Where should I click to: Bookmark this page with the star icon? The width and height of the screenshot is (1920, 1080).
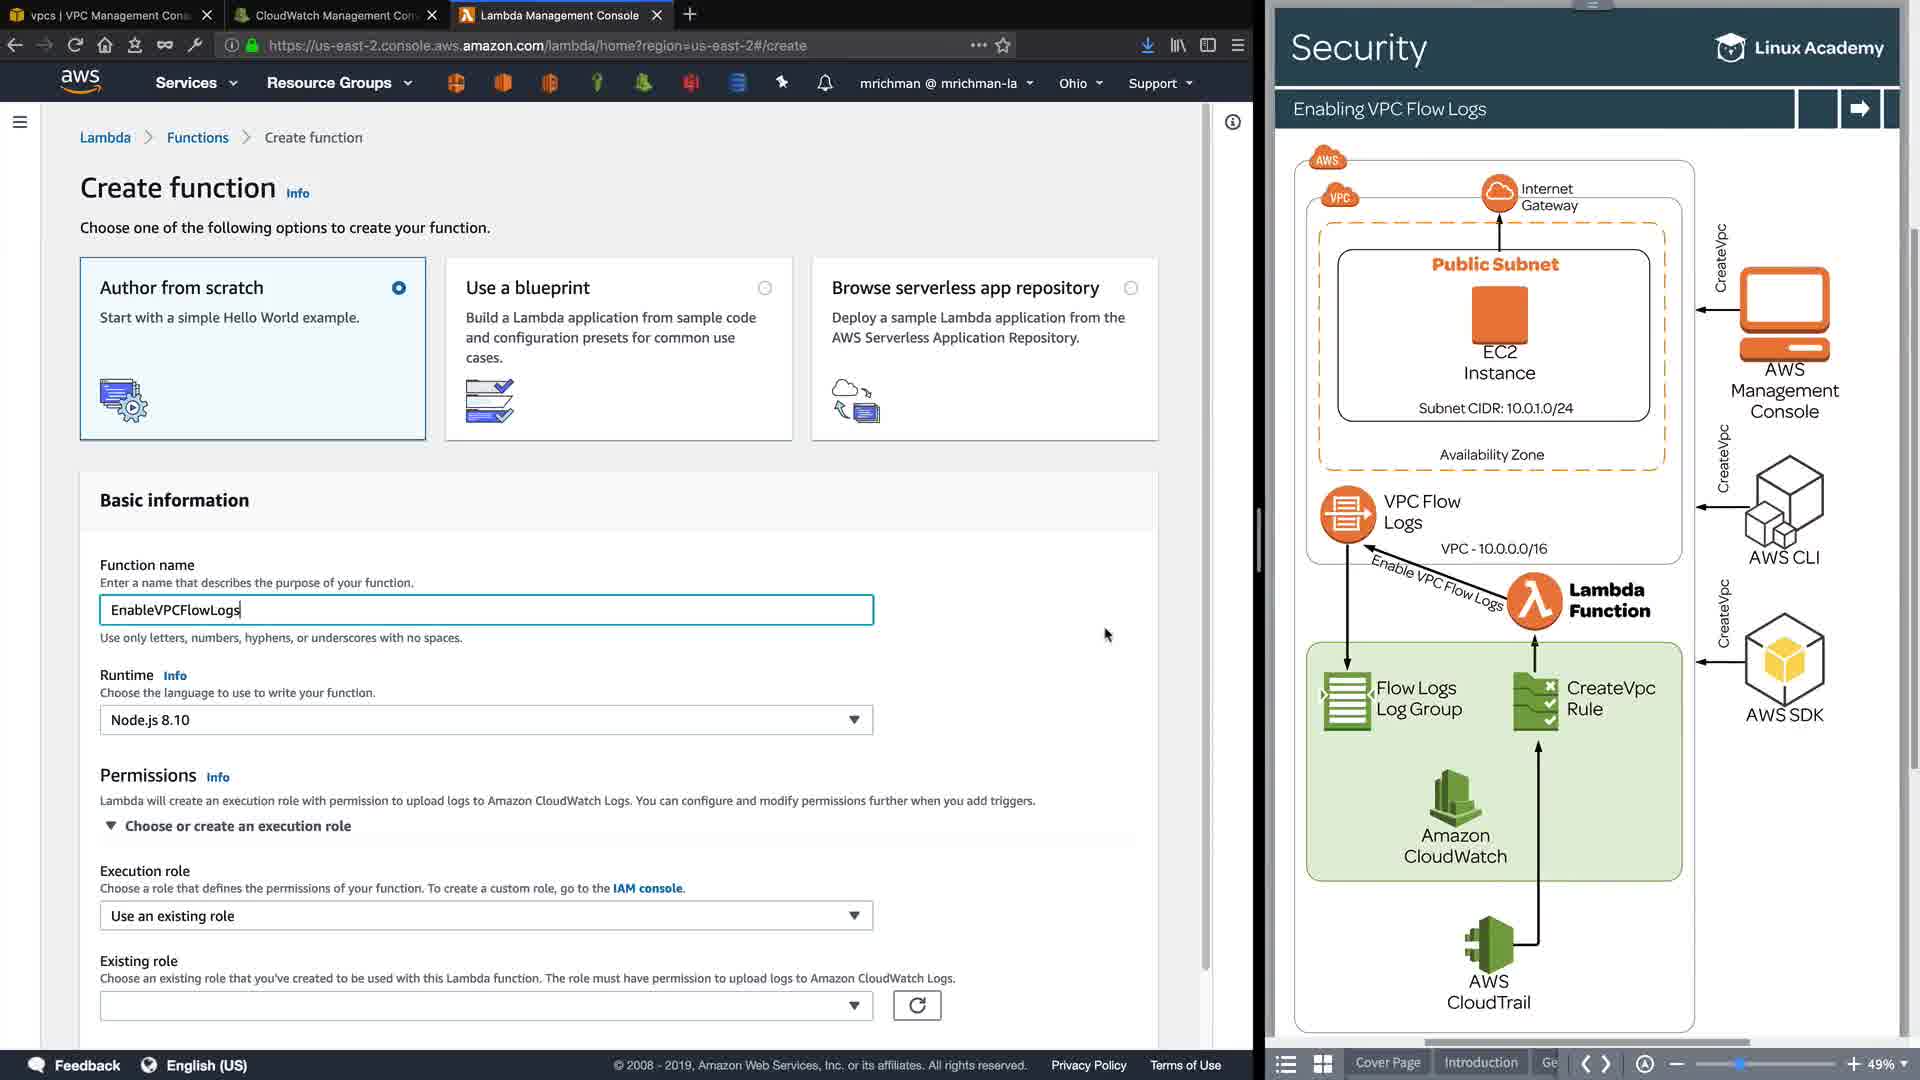pos(1003,45)
